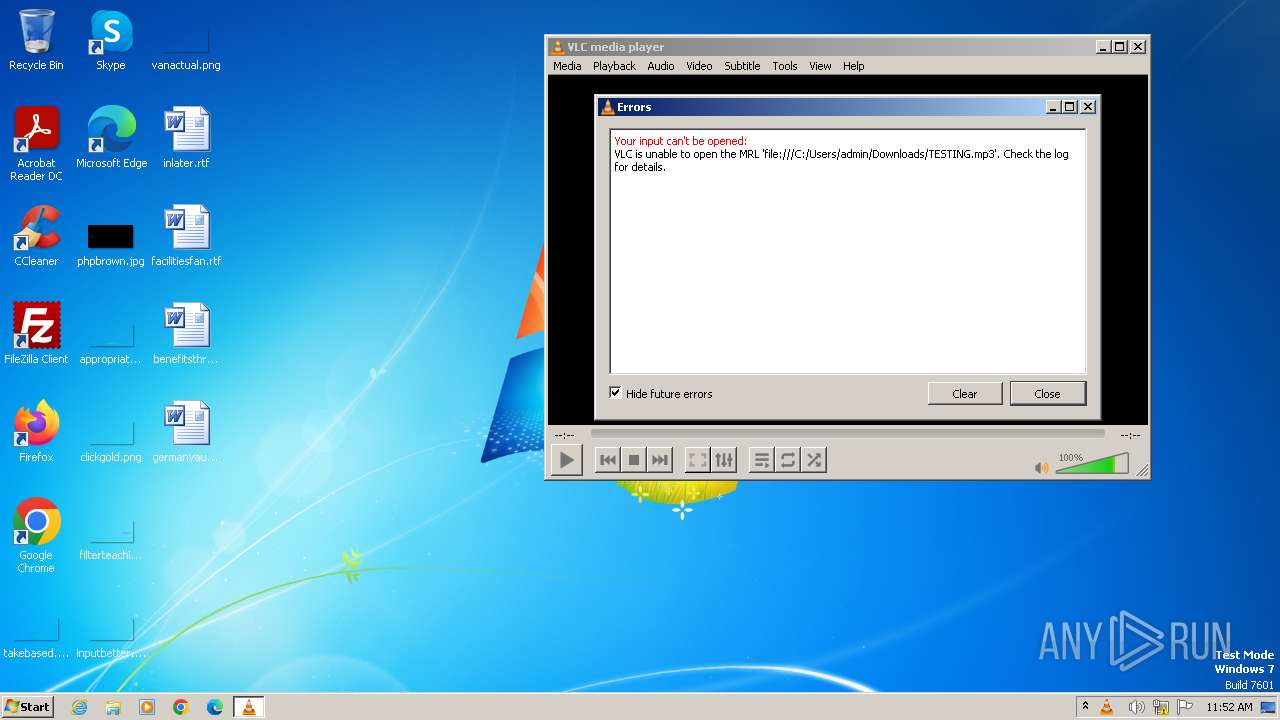Open system volume tray icon

point(1136,707)
